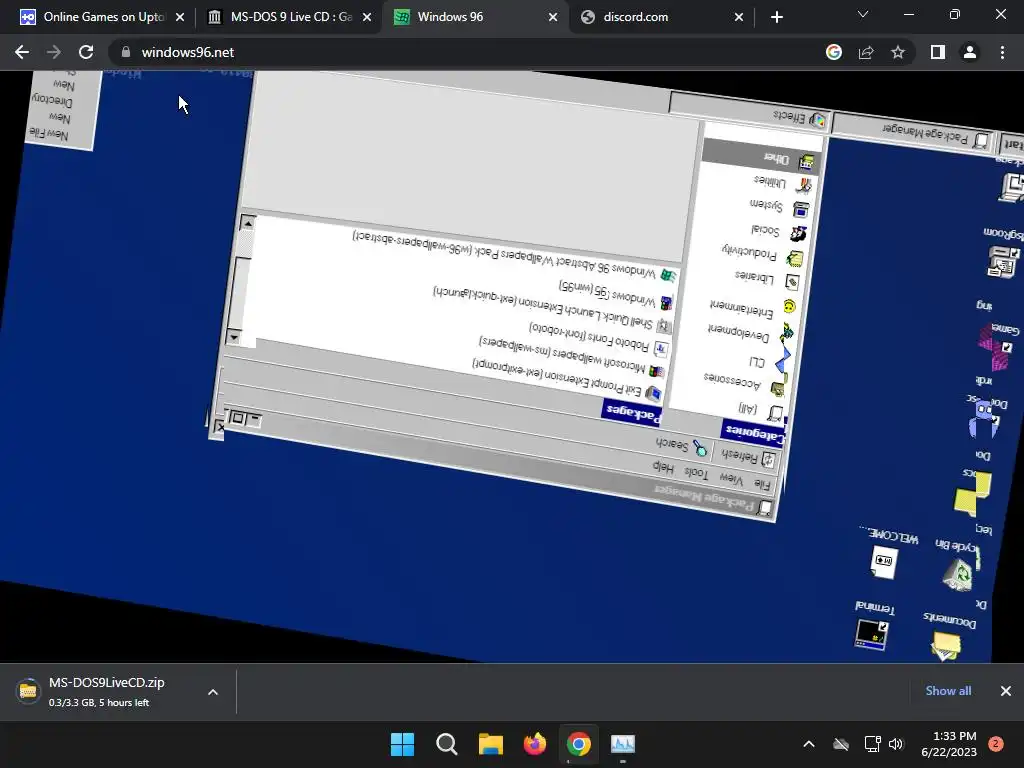Choose the System category
The width and height of the screenshot is (1024, 768).
(778, 206)
